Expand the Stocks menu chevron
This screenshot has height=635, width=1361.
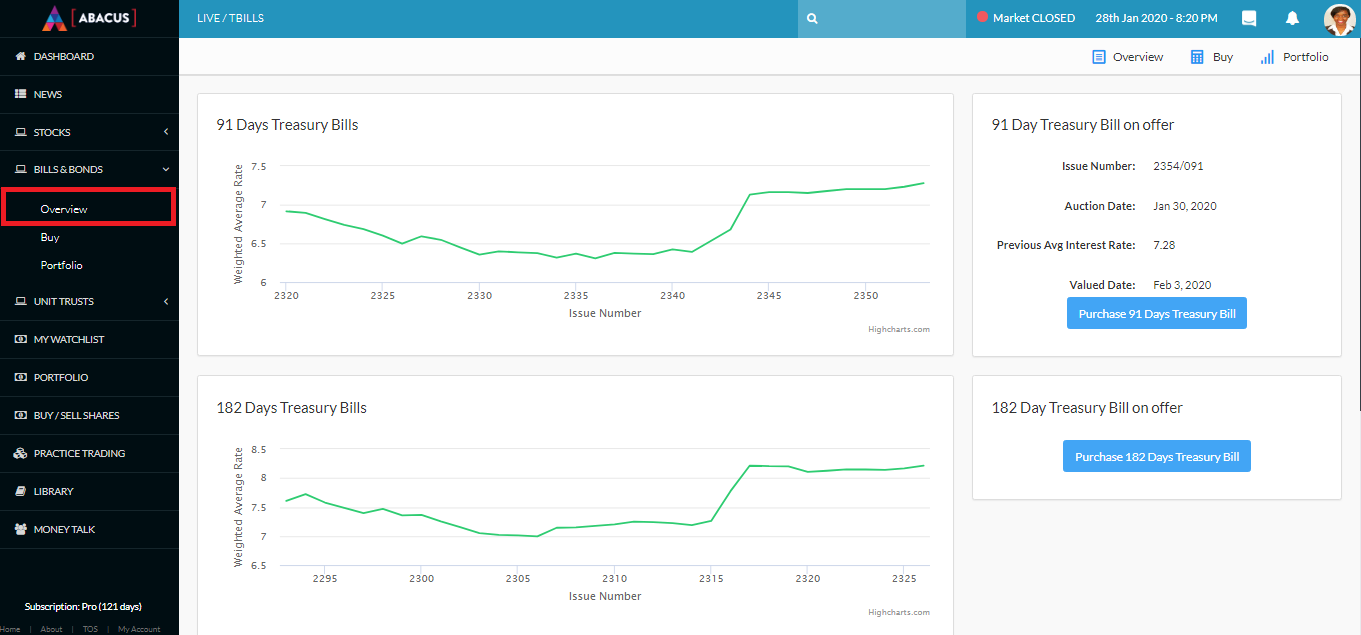pos(166,132)
